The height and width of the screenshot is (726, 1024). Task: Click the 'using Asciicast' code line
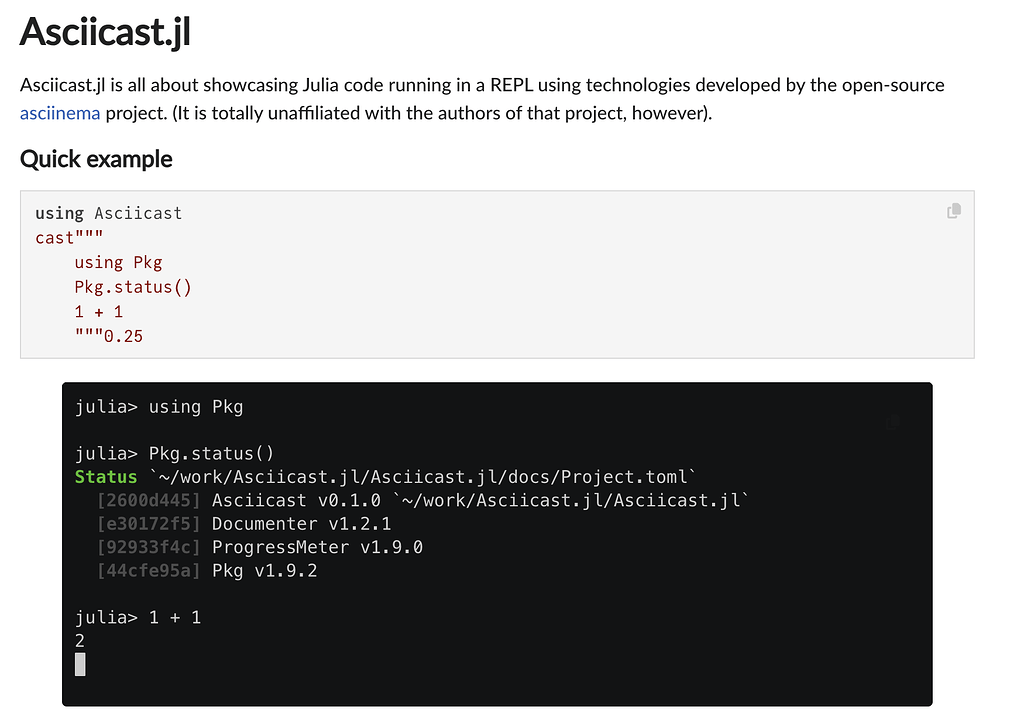[108, 213]
